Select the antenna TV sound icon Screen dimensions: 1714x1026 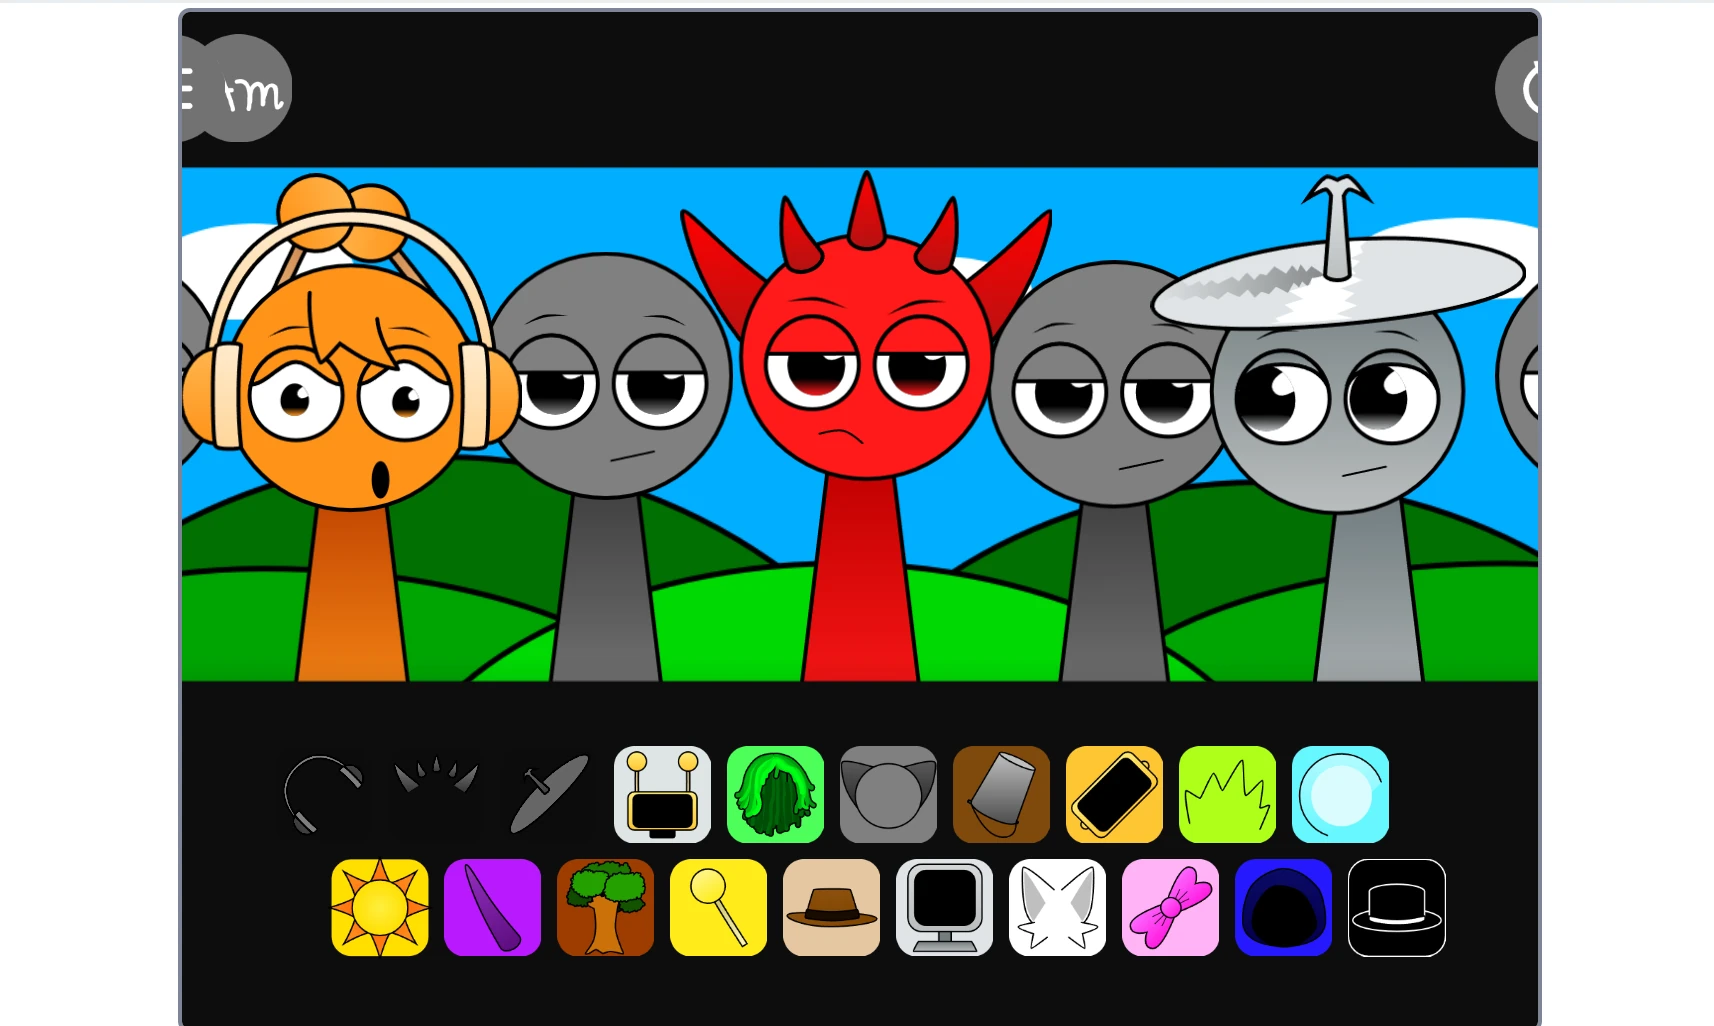[661, 795]
